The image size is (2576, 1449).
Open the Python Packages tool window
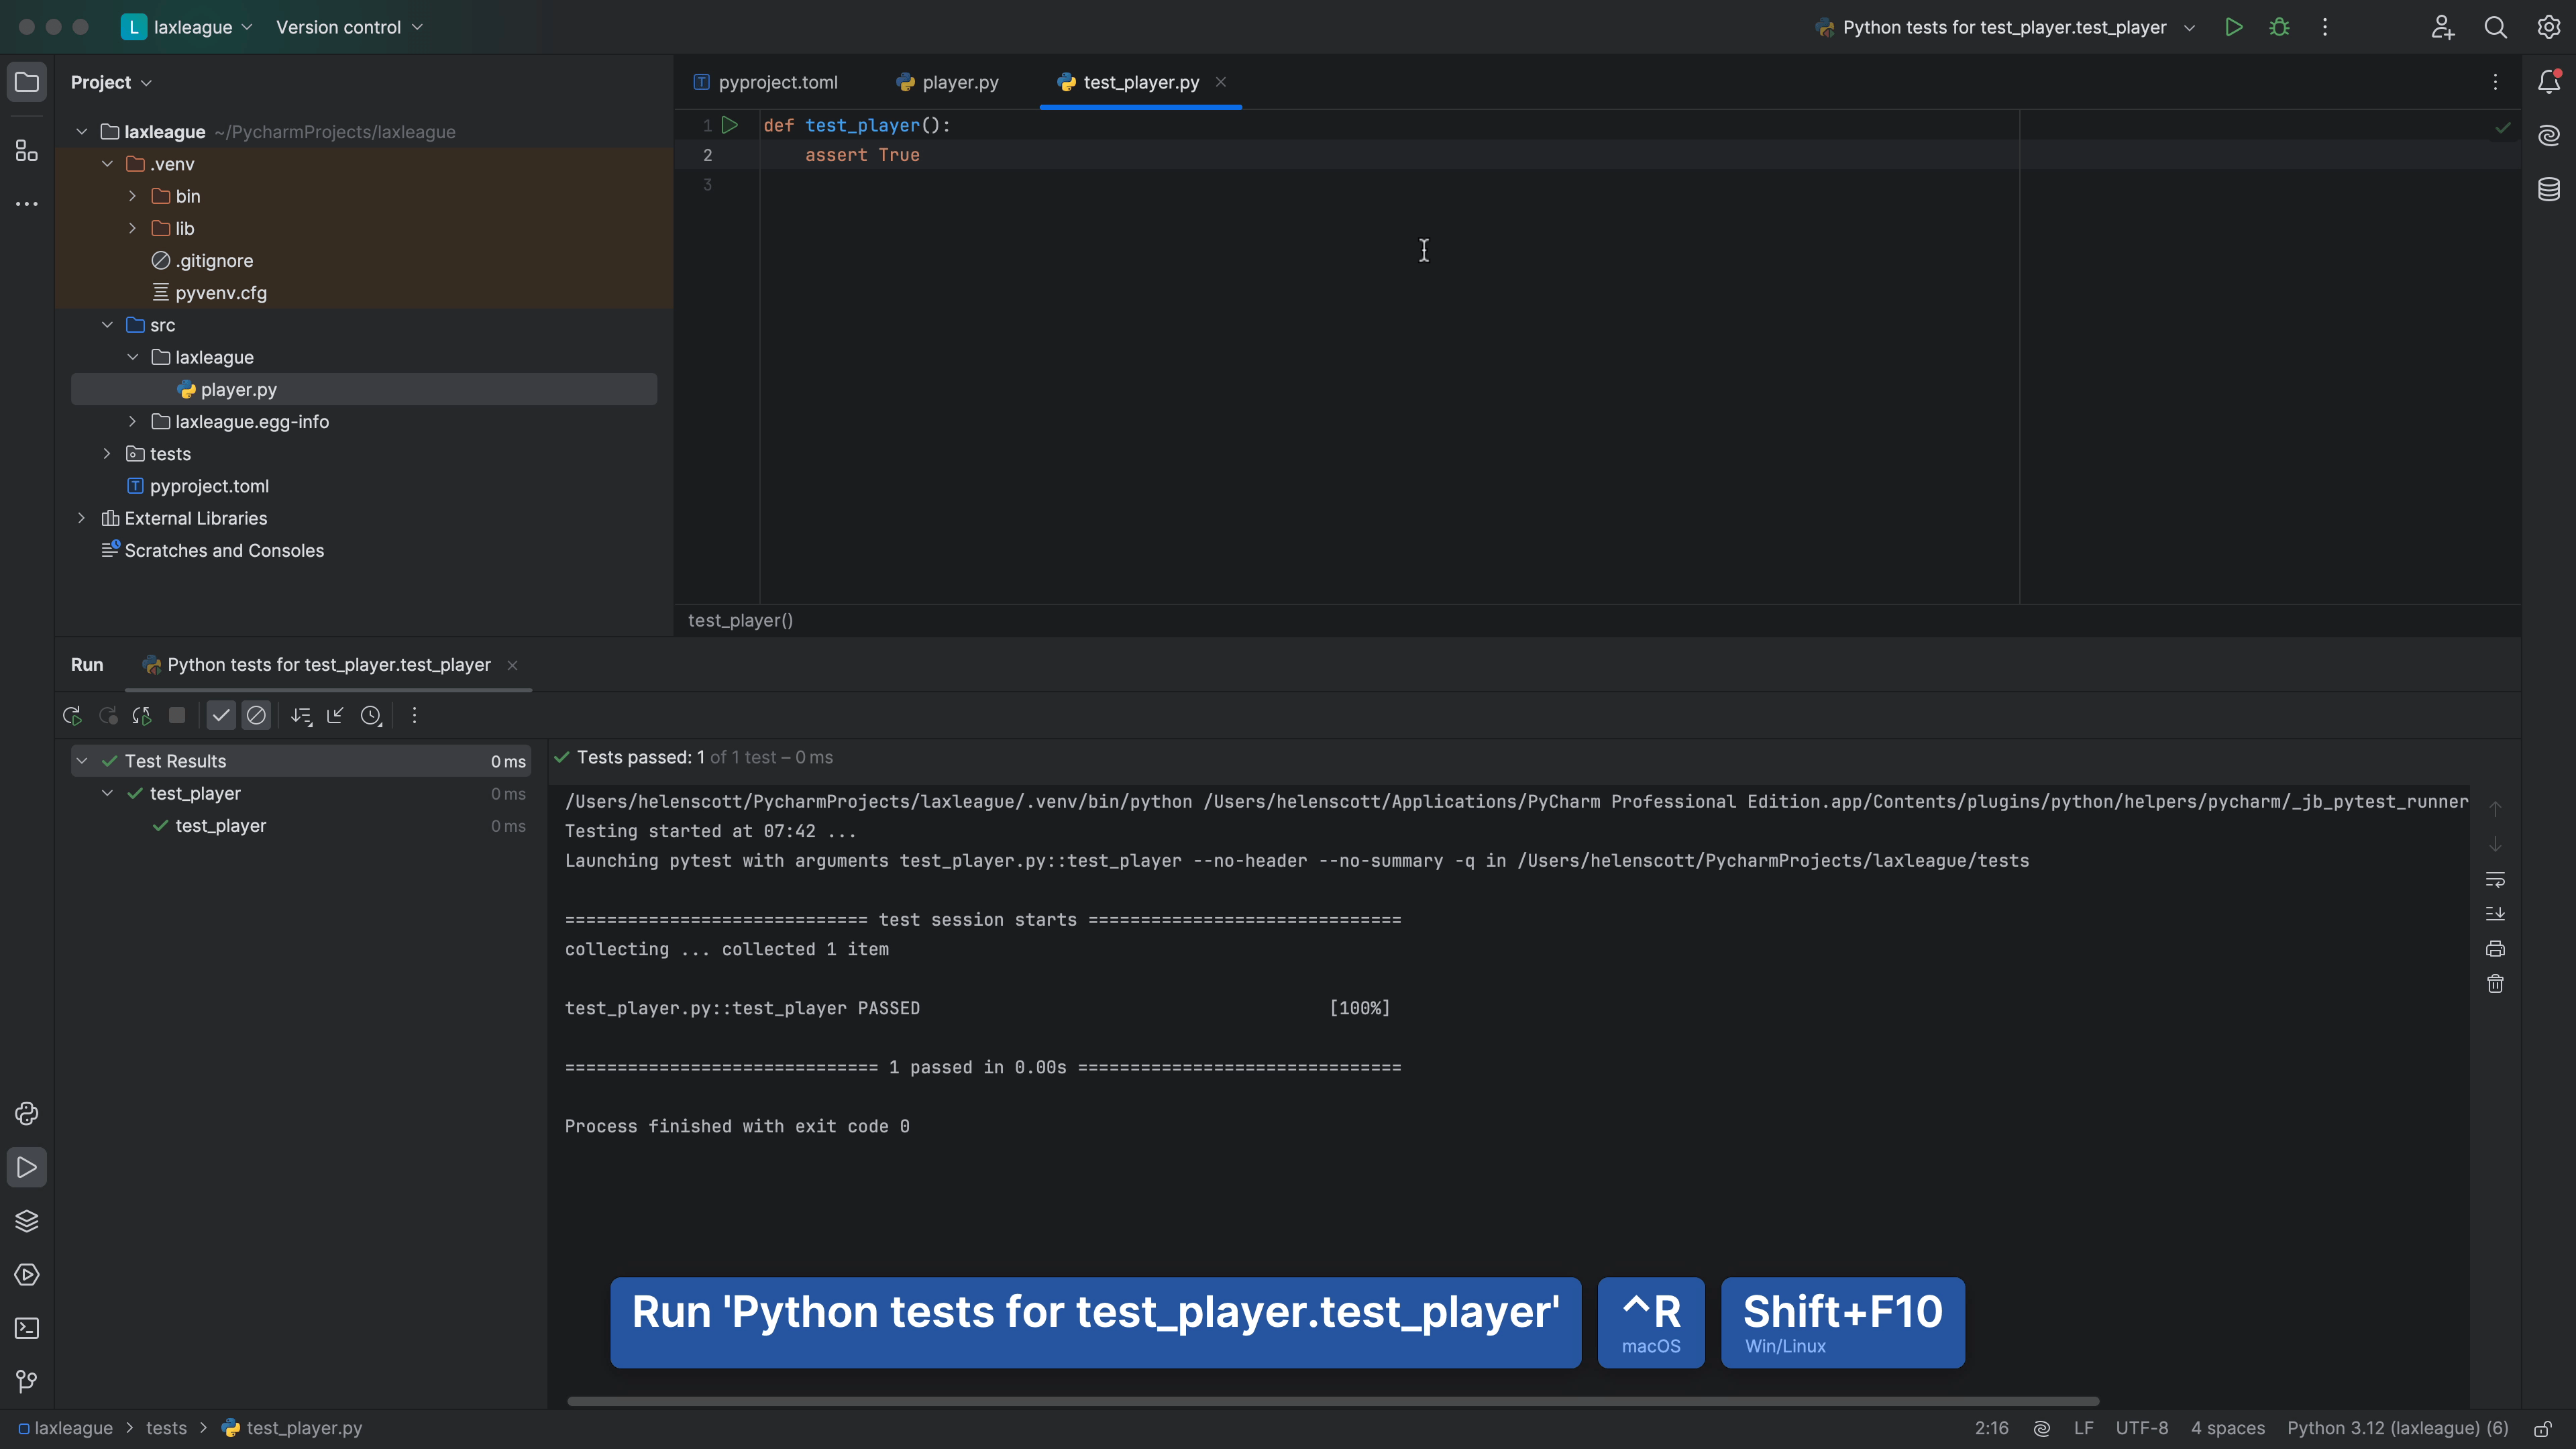pyautogui.click(x=27, y=1221)
